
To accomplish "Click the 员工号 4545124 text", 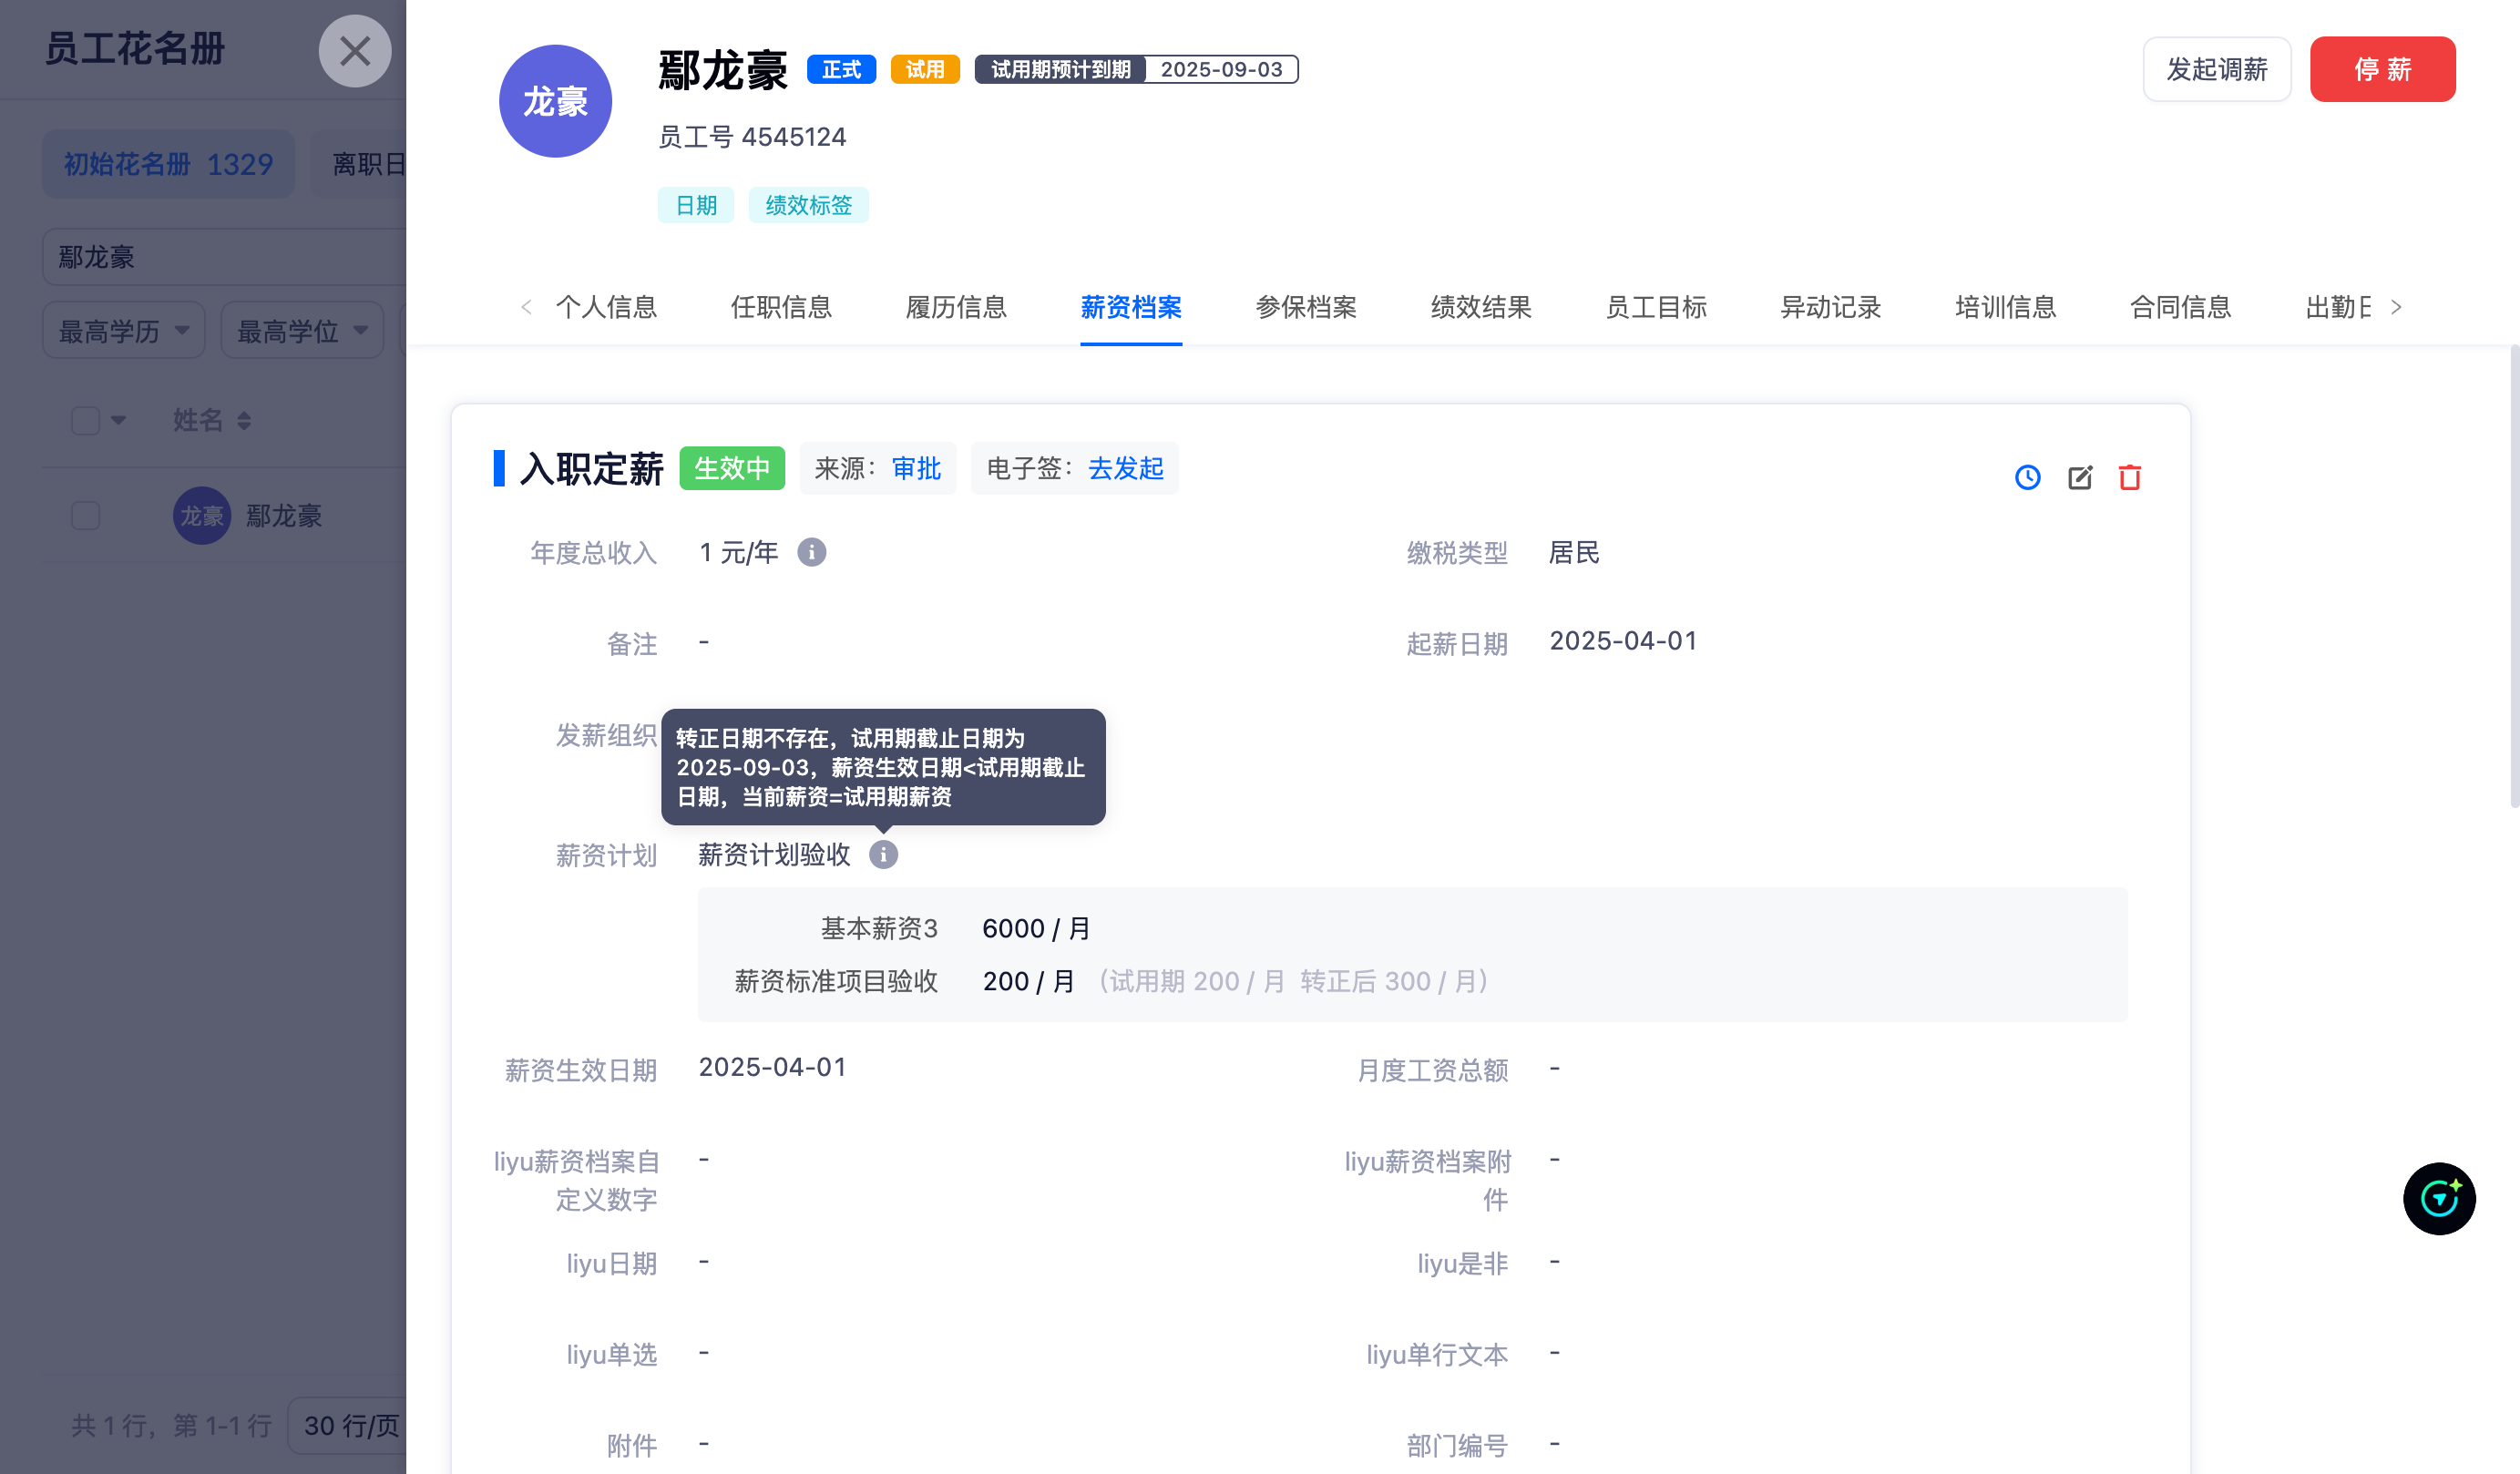I will click(x=752, y=137).
